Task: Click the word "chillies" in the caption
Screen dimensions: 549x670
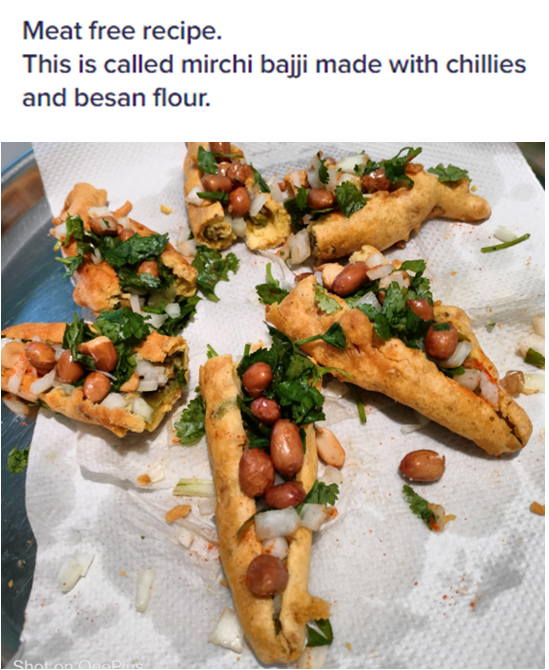Action: click(486, 65)
